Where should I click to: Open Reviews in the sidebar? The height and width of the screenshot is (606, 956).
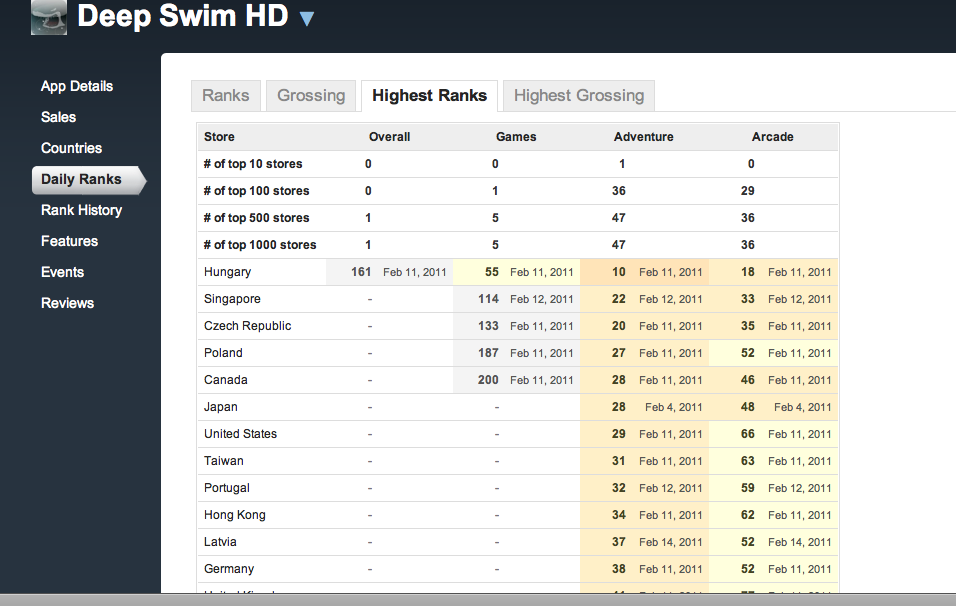(x=68, y=304)
